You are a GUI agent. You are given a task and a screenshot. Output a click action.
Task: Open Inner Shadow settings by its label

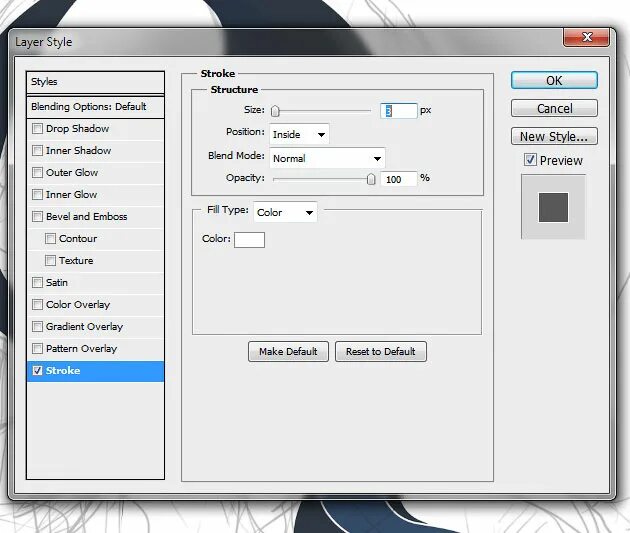point(78,151)
